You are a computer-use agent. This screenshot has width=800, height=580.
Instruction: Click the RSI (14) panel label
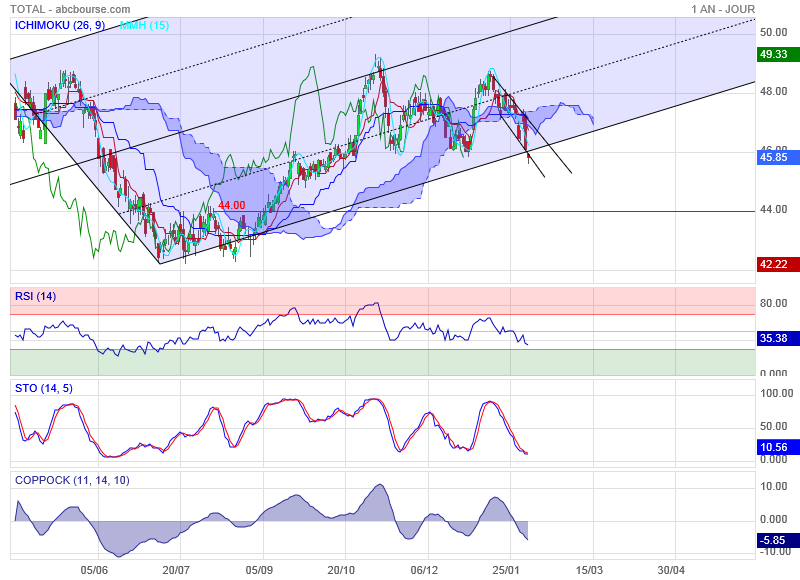36,296
